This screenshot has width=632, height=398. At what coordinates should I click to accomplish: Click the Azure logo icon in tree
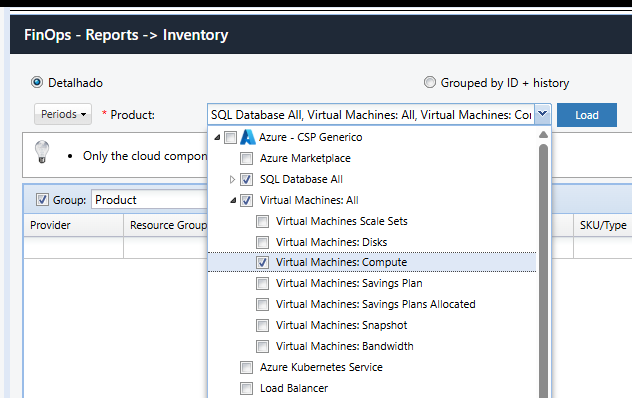coord(248,137)
